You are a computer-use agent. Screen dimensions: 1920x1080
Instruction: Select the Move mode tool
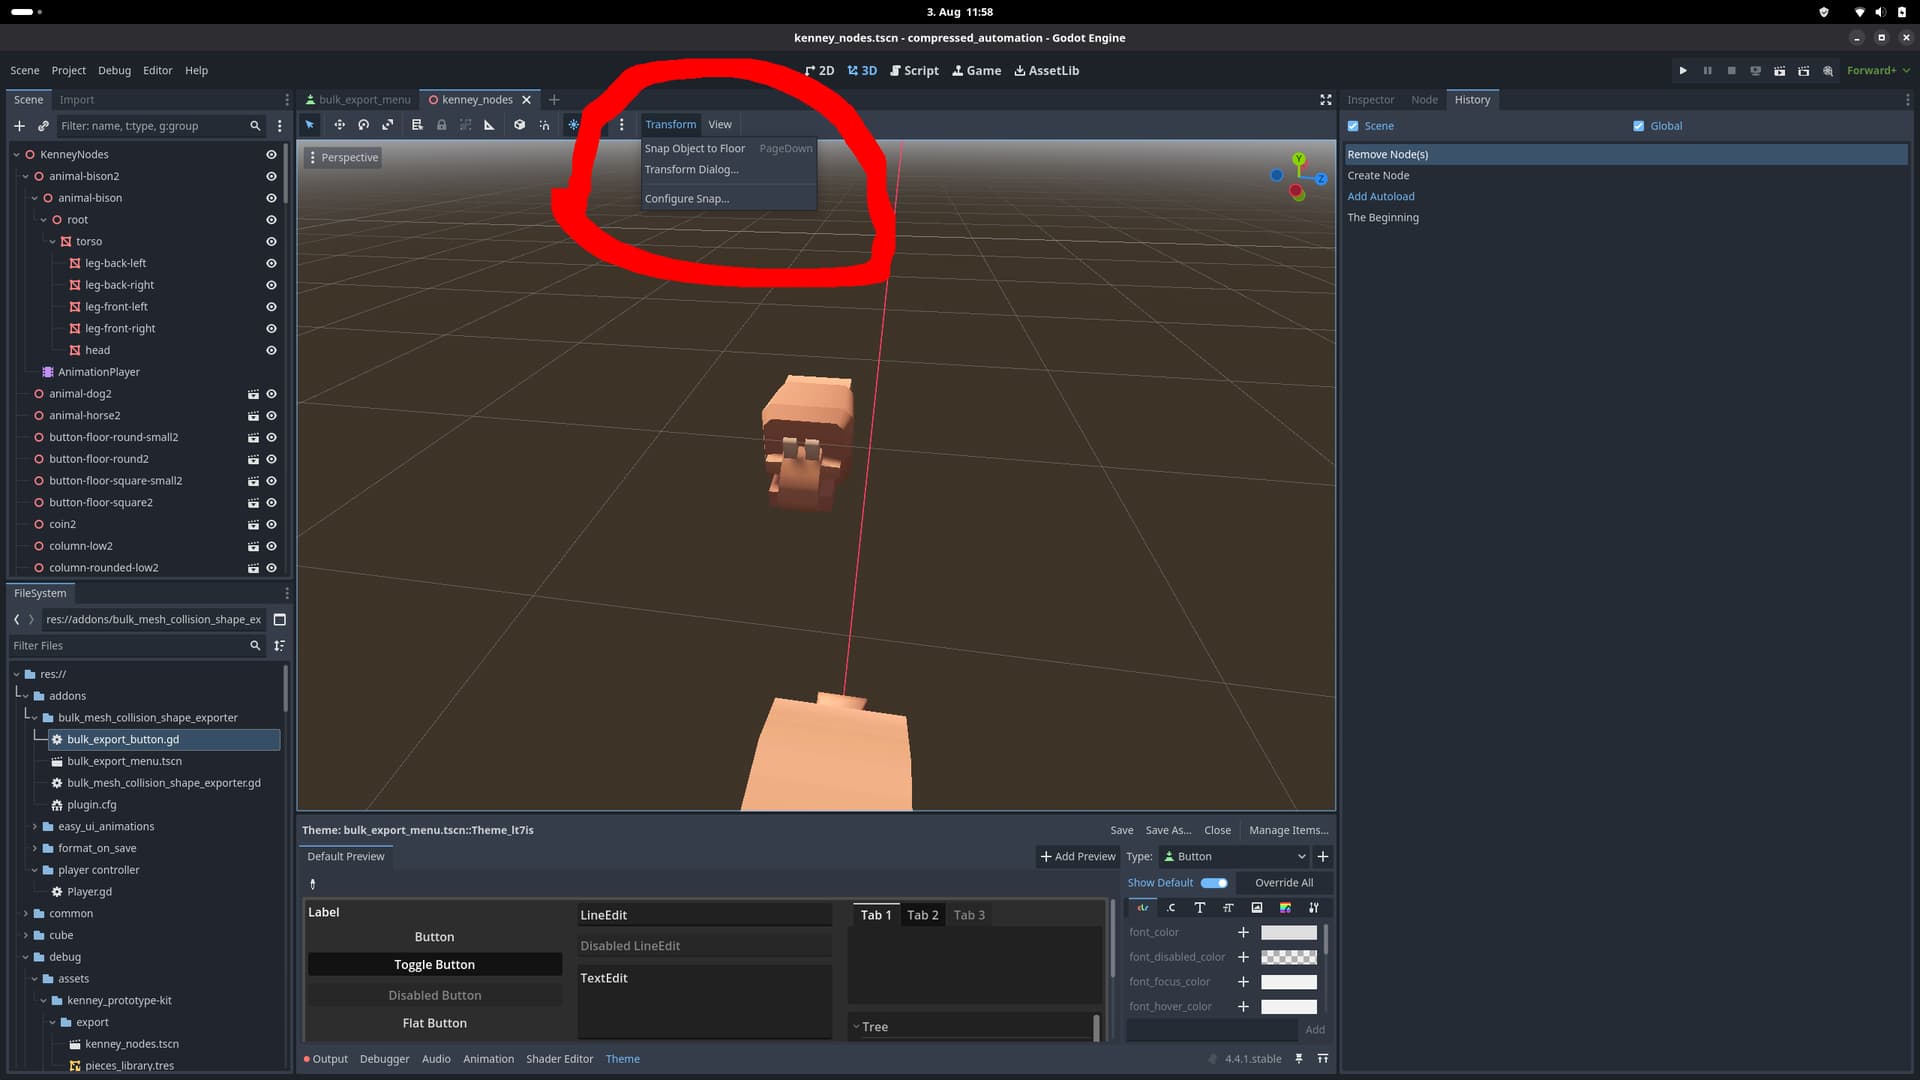point(339,125)
